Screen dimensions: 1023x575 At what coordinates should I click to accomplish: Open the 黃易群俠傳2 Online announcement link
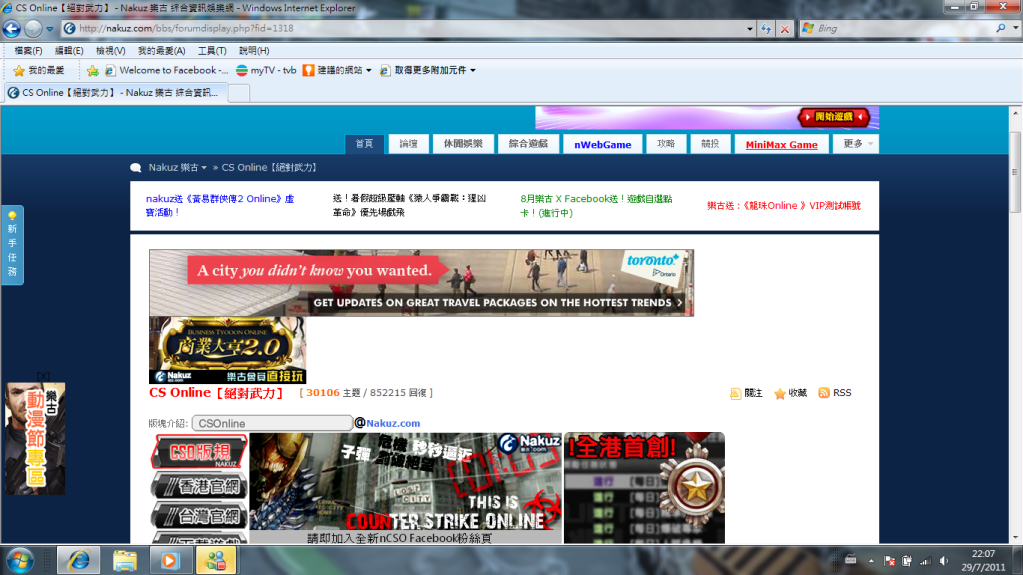click(x=220, y=206)
